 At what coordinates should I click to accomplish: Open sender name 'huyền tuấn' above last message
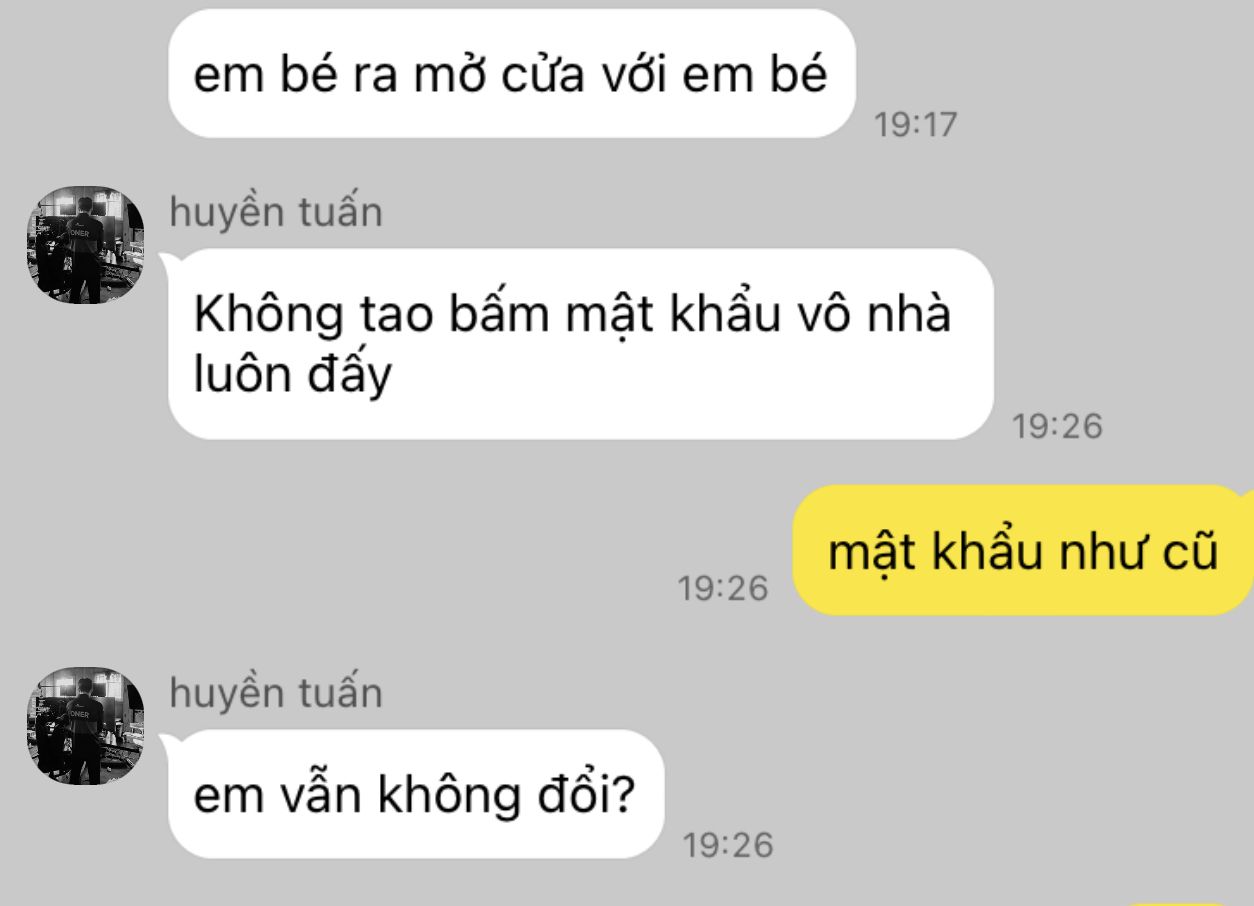pos(276,693)
